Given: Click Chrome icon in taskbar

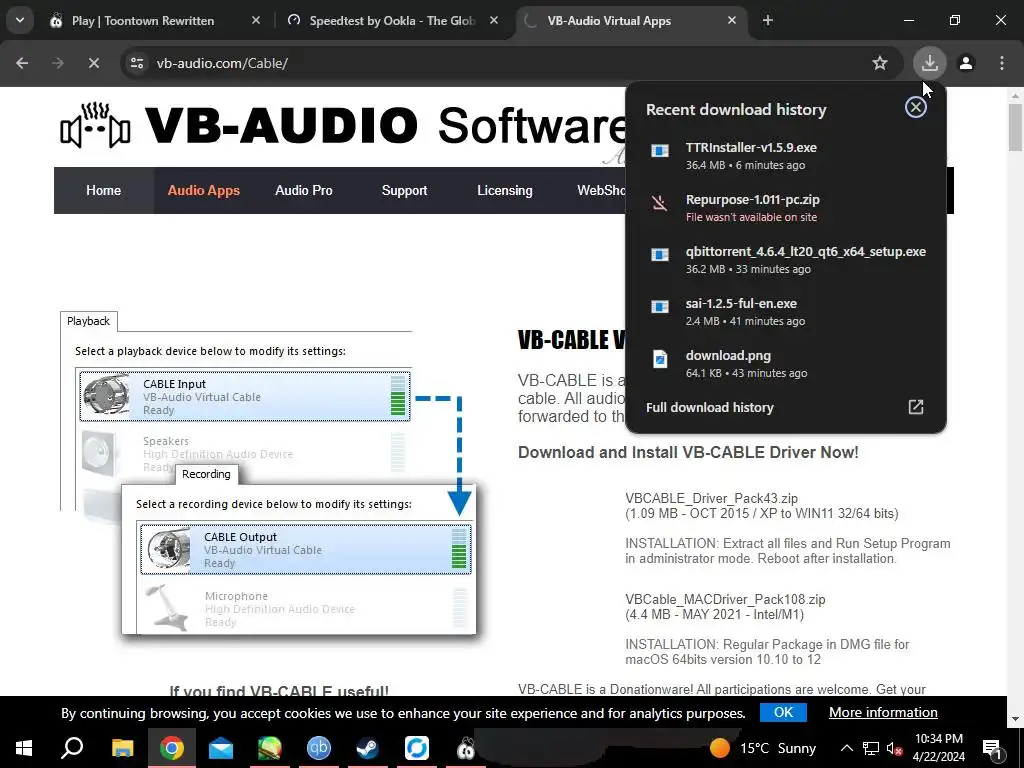Looking at the screenshot, I should coord(172,748).
